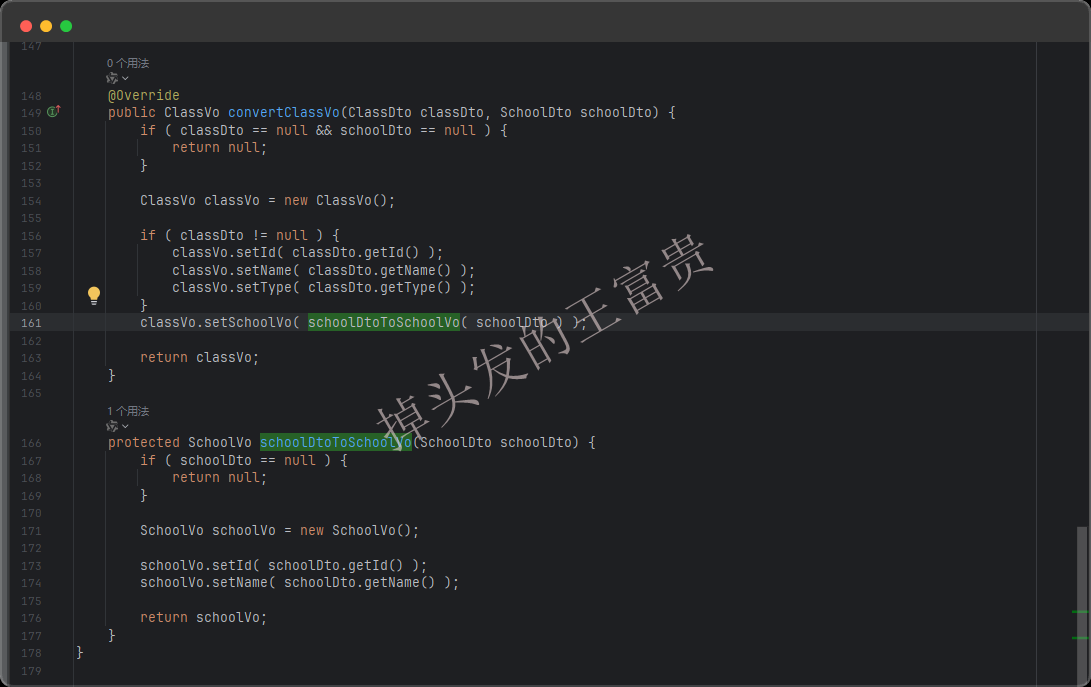Minimize the window with the yellow button
This screenshot has width=1091, height=687.
(46, 26)
